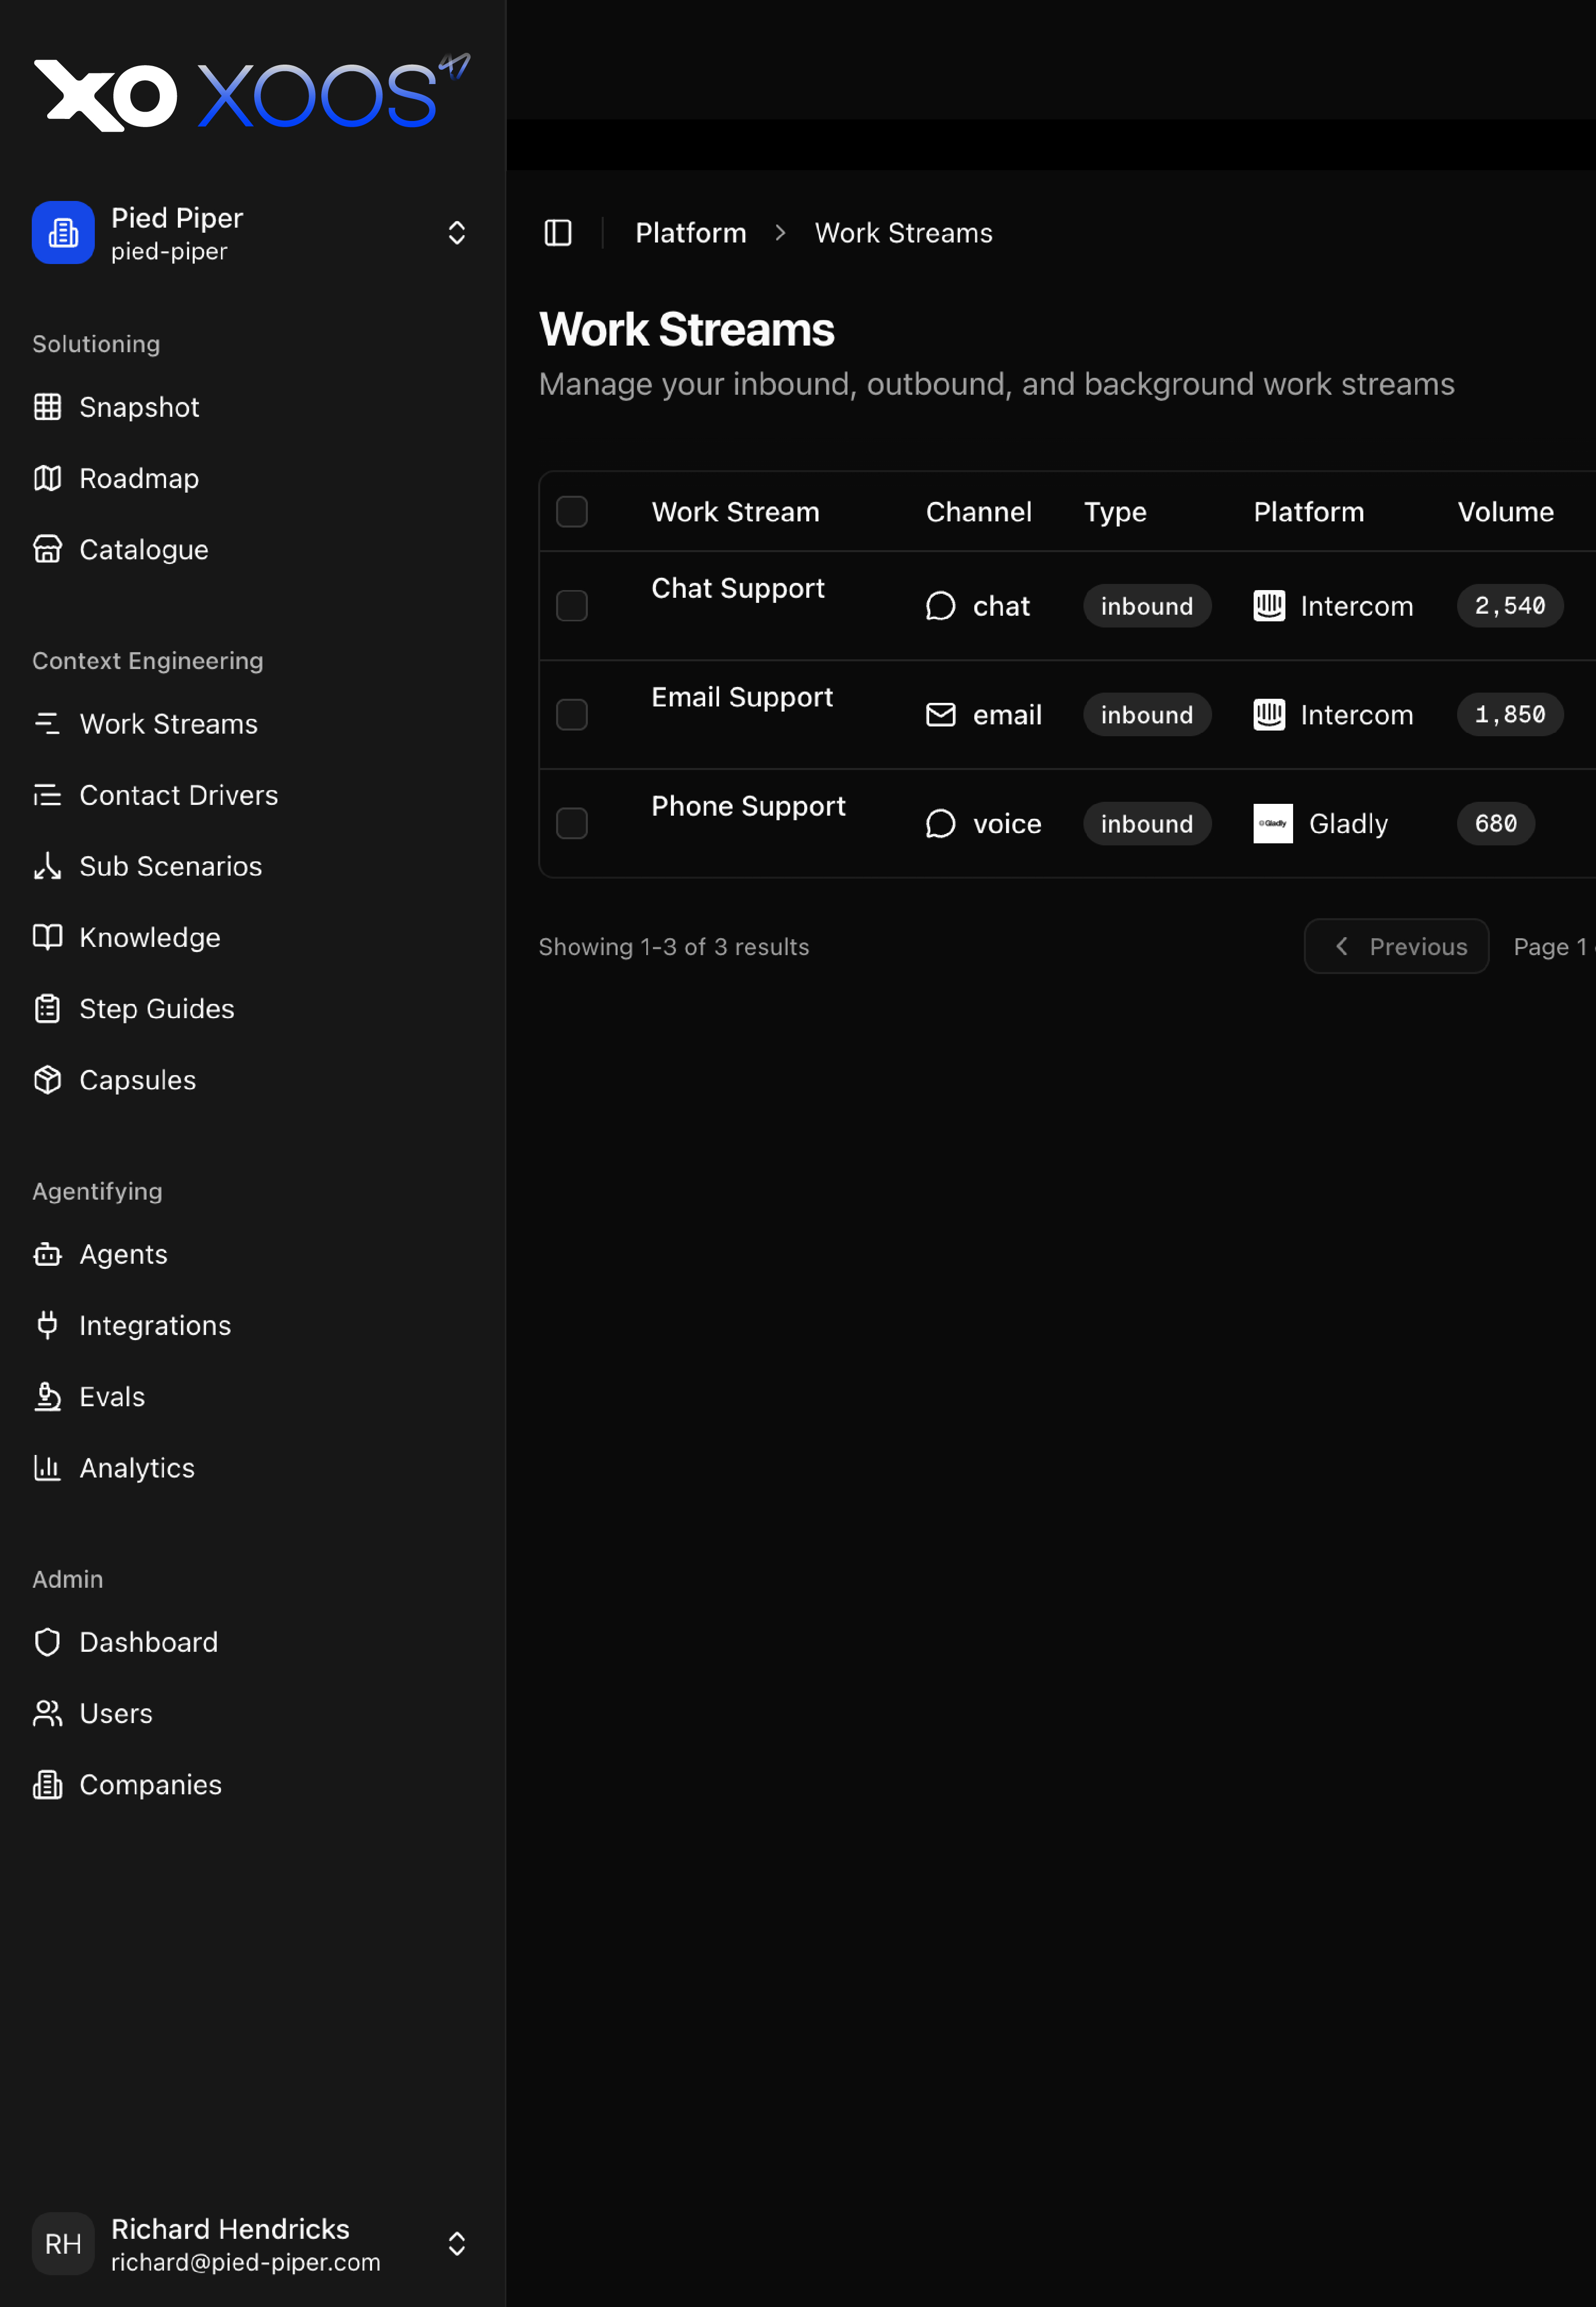Click the Analytics bar chart icon
Screen dimensions: 1596x2307
[47, 1467]
